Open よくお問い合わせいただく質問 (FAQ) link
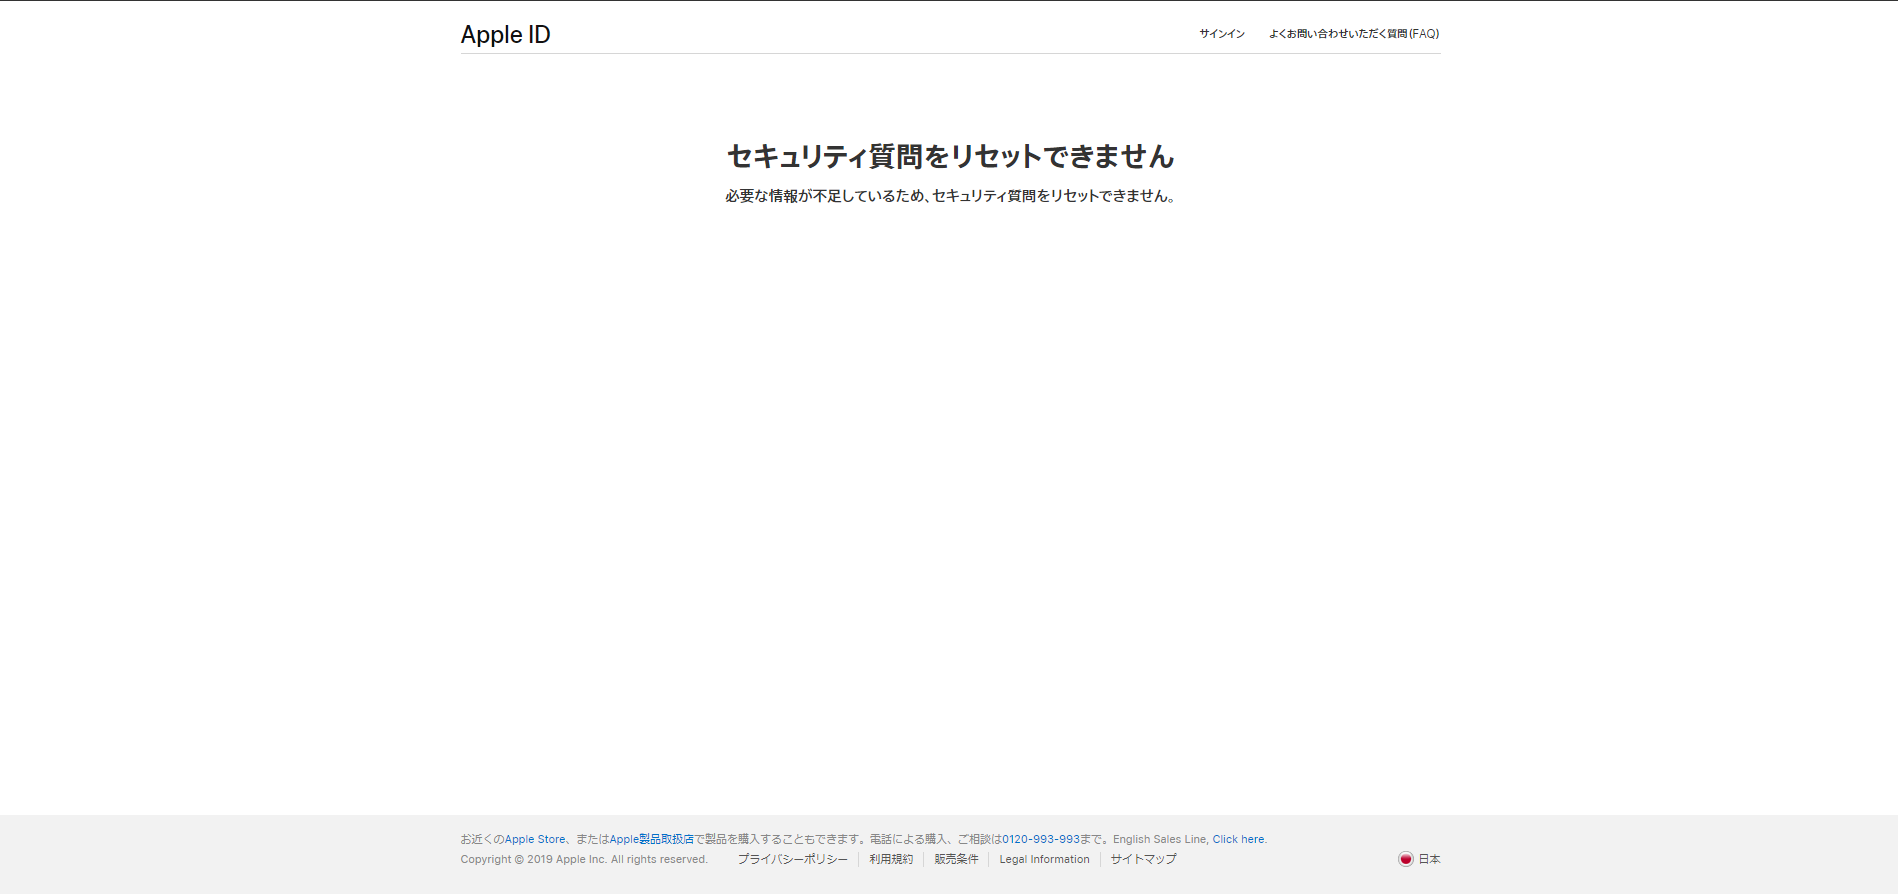 [x=1353, y=34]
